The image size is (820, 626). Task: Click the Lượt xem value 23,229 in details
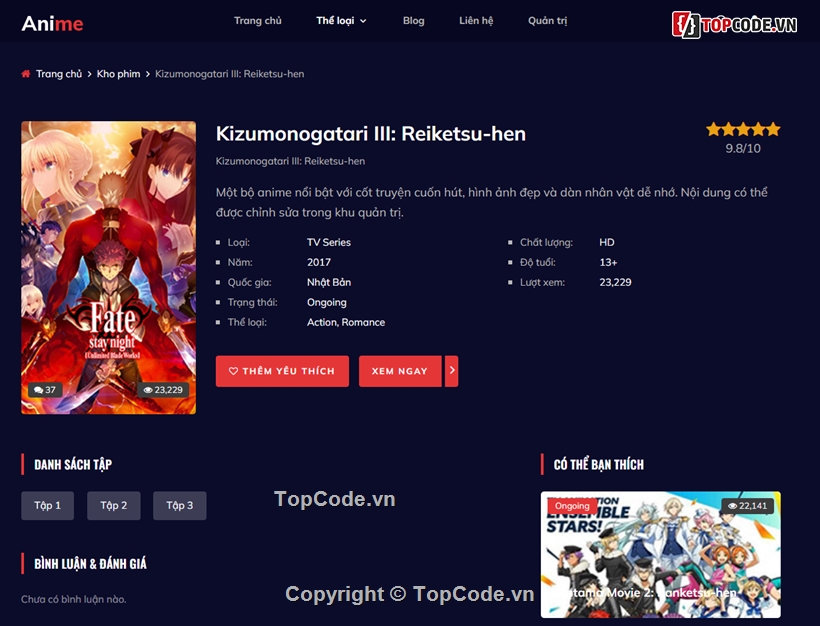click(616, 282)
